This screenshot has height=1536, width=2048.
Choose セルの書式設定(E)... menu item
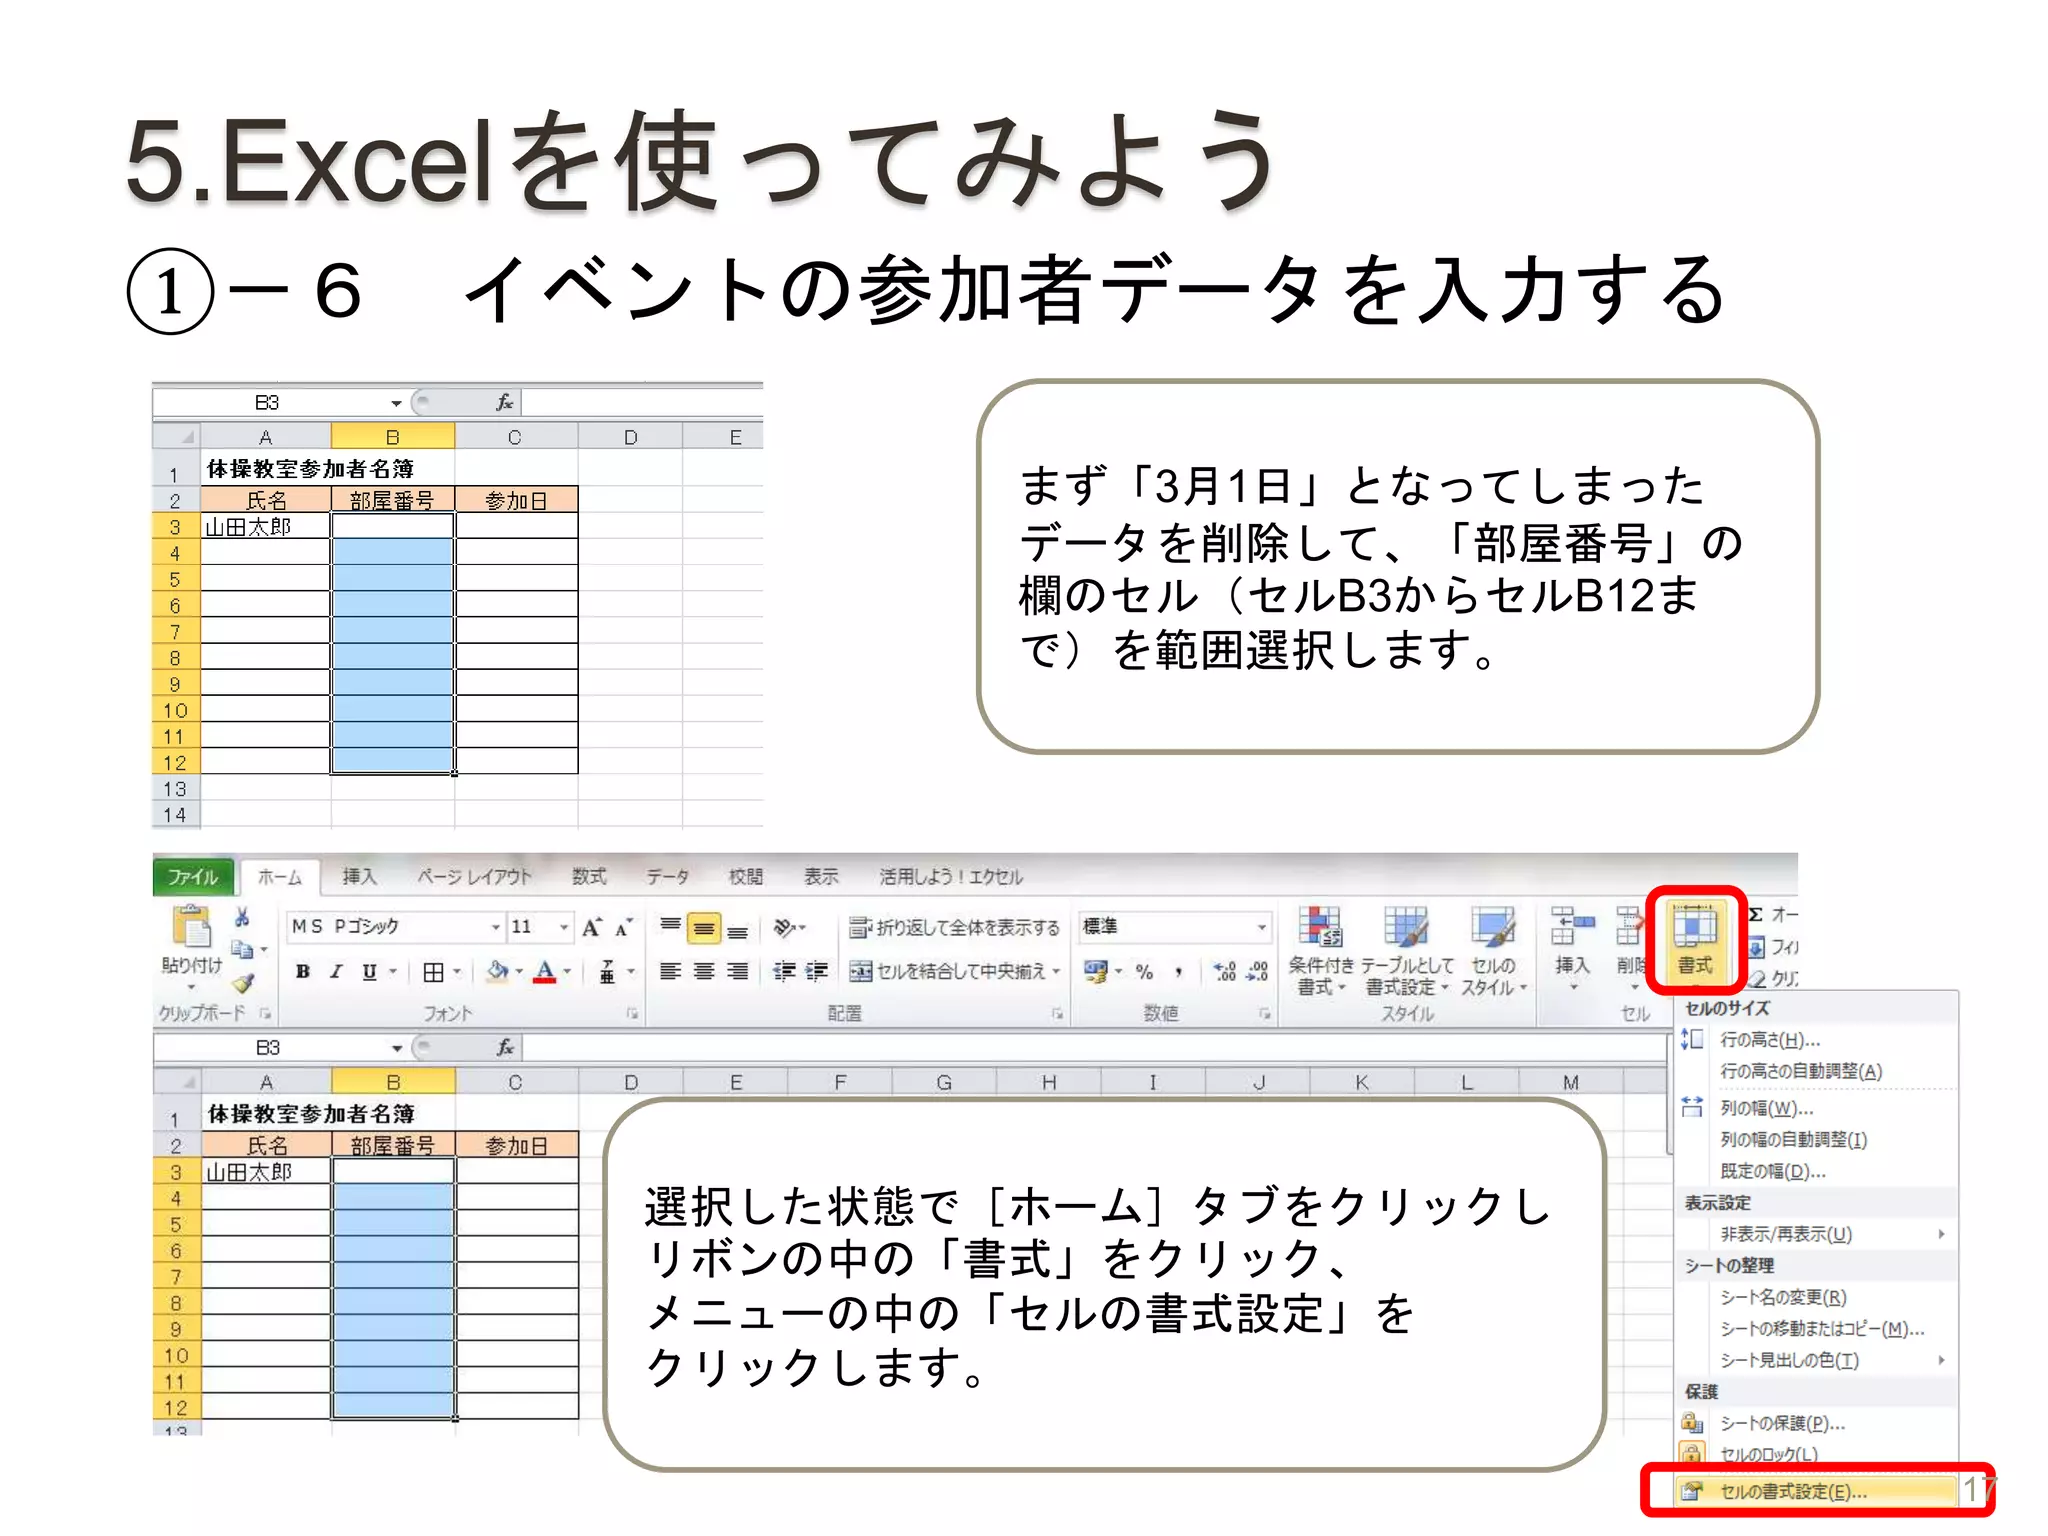click(x=1816, y=1491)
